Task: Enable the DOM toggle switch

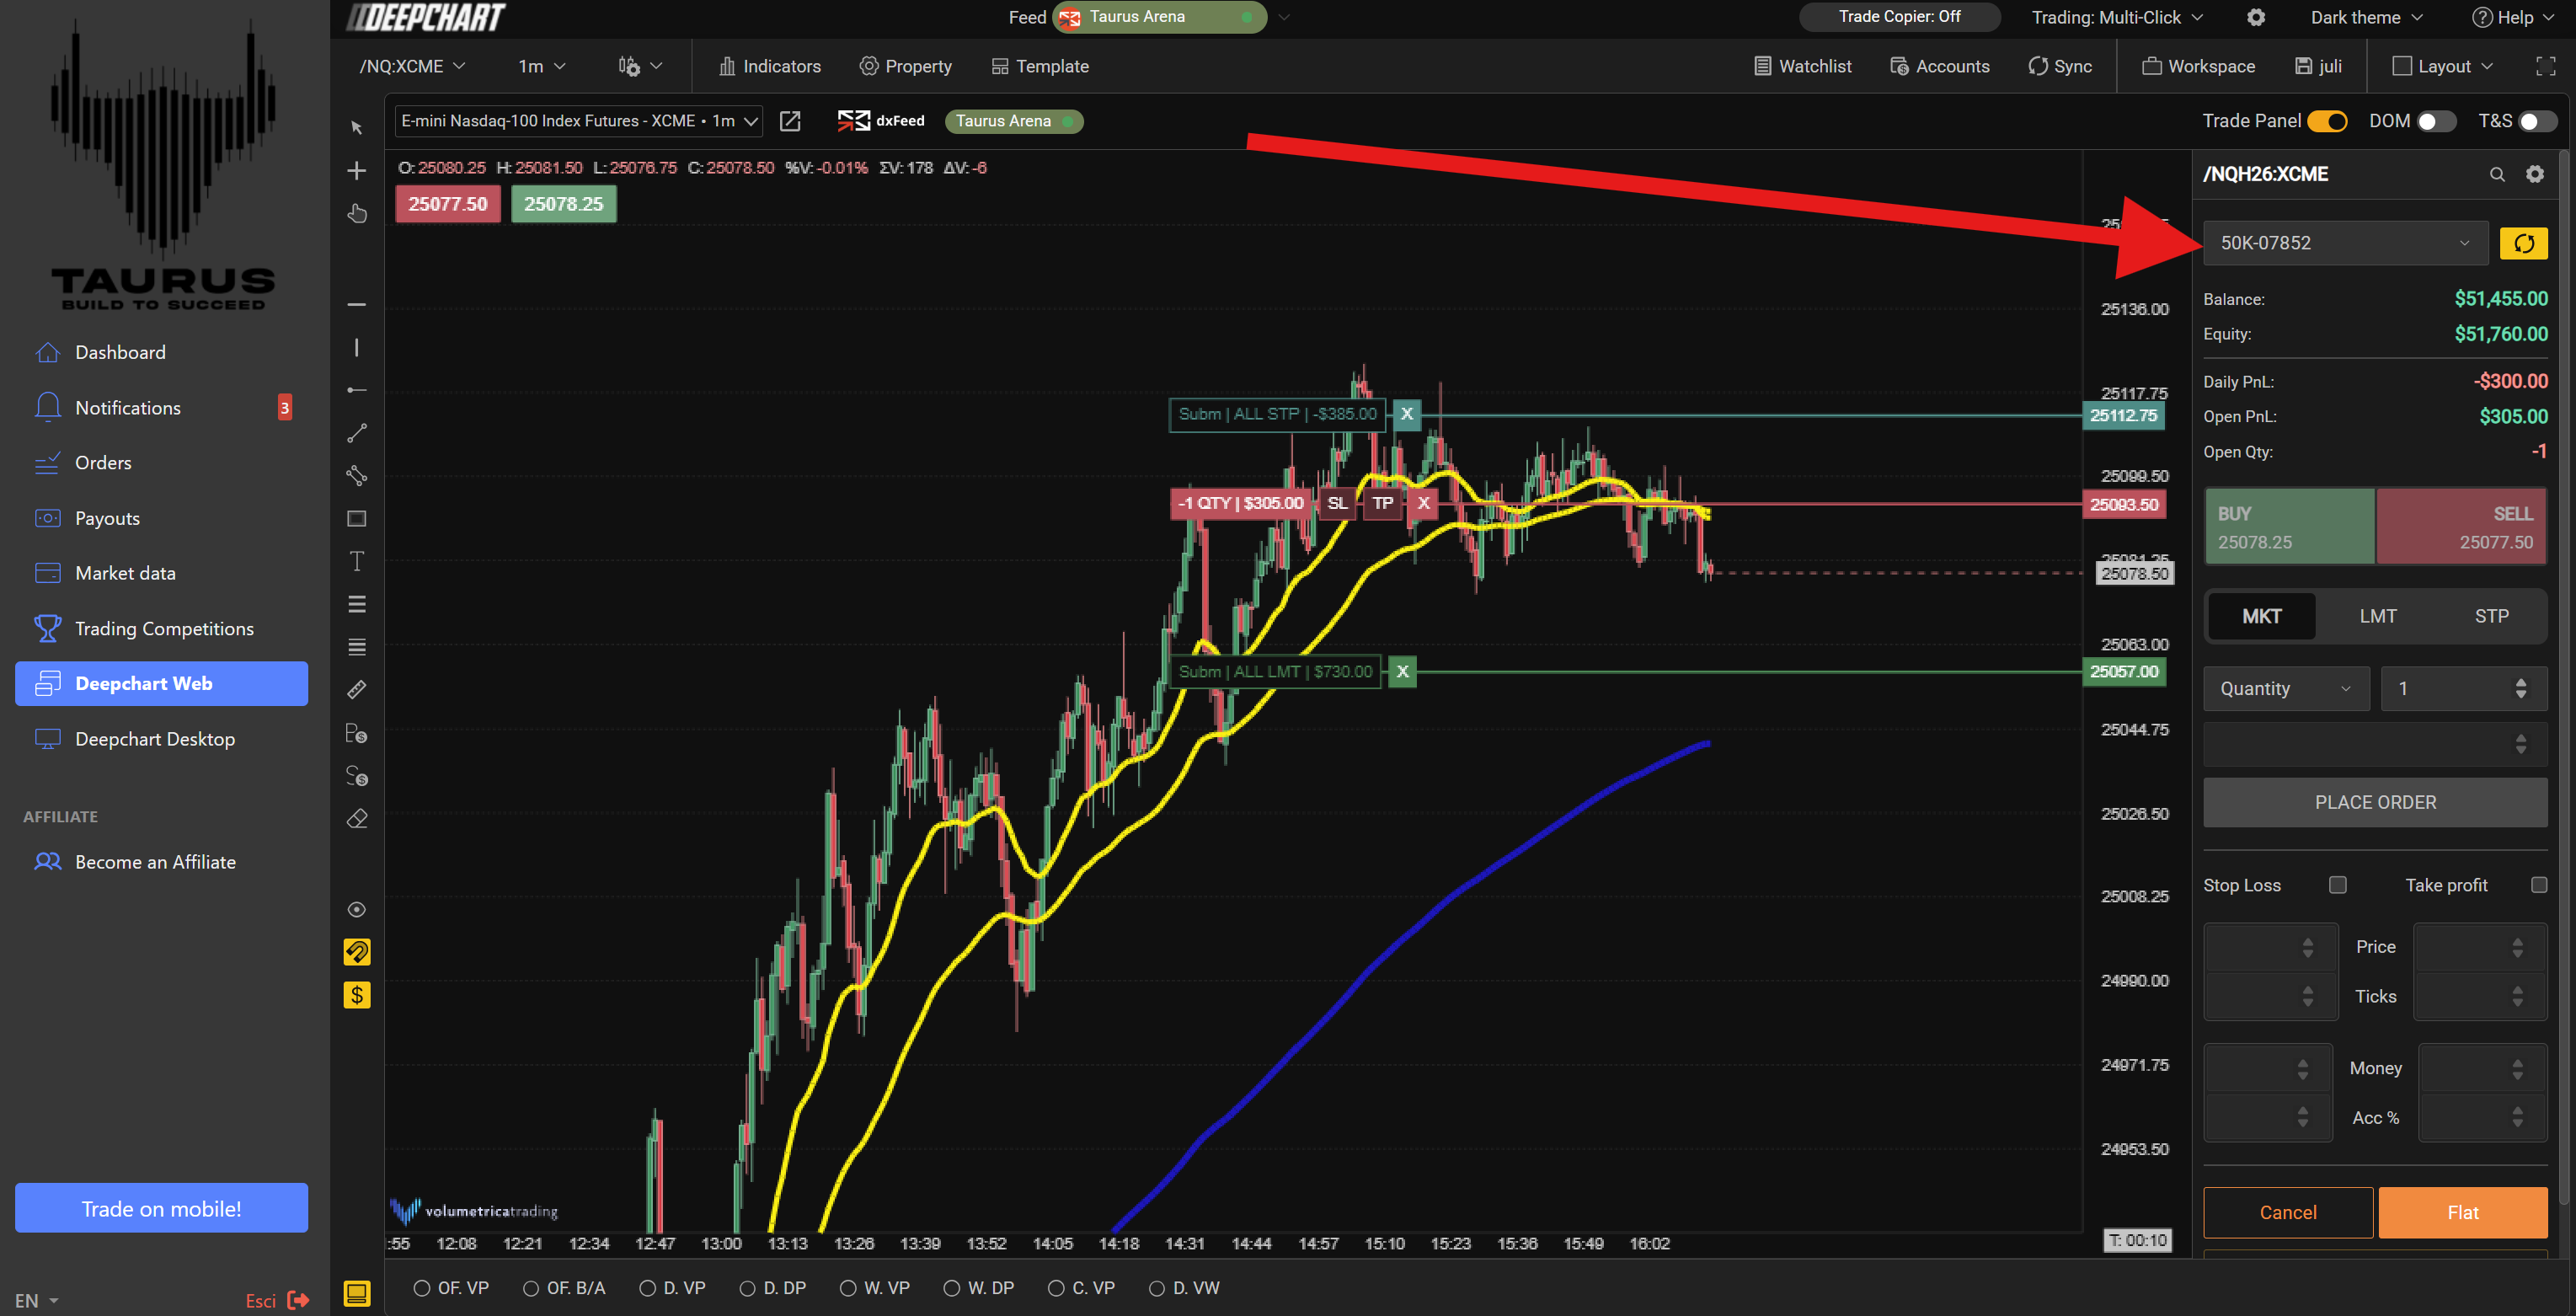Action: tap(2435, 121)
